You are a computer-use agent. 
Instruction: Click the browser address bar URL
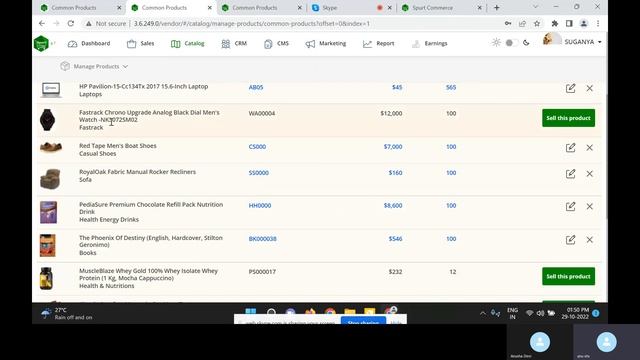251,24
